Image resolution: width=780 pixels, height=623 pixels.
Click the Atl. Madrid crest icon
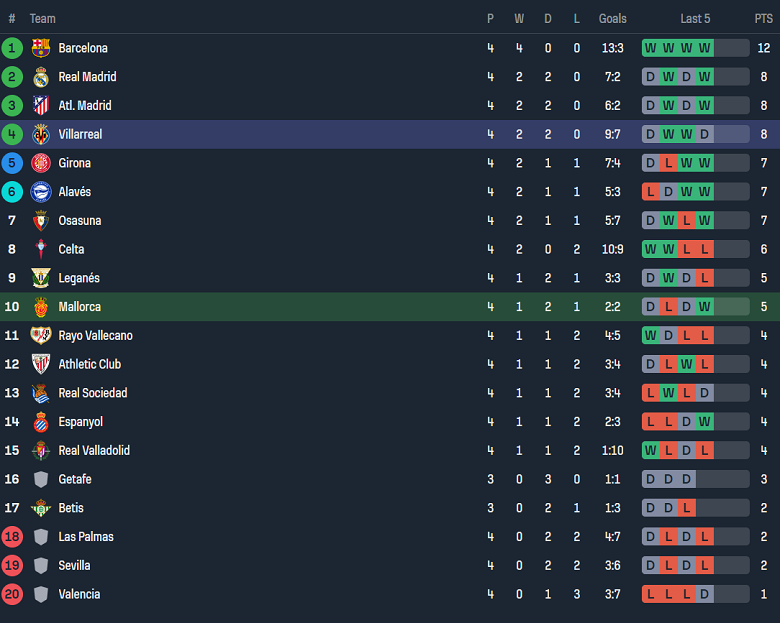[41, 106]
